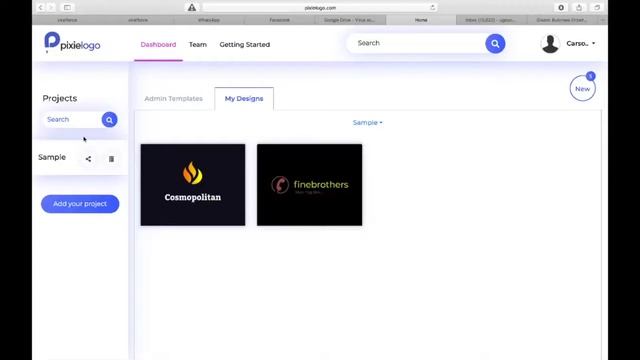The width and height of the screenshot is (640, 360).
Task: Click the Projects search magnifier button
Action: click(109, 120)
